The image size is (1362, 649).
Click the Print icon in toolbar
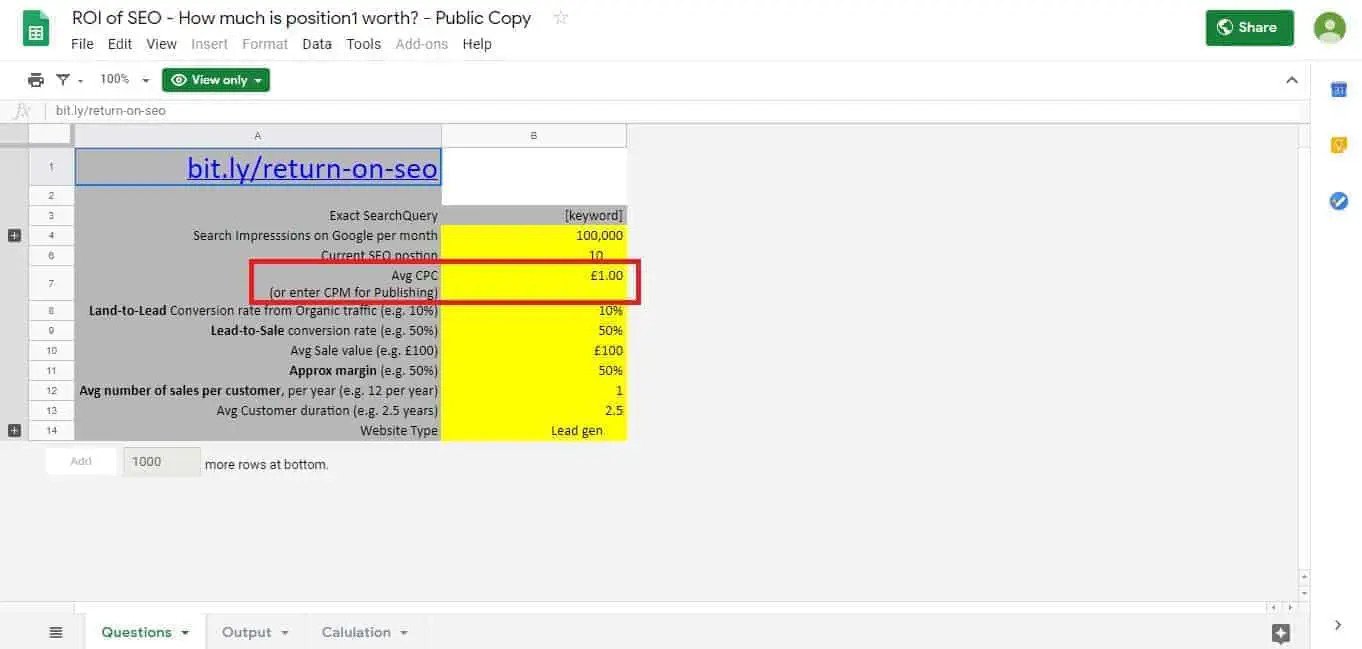coord(36,80)
